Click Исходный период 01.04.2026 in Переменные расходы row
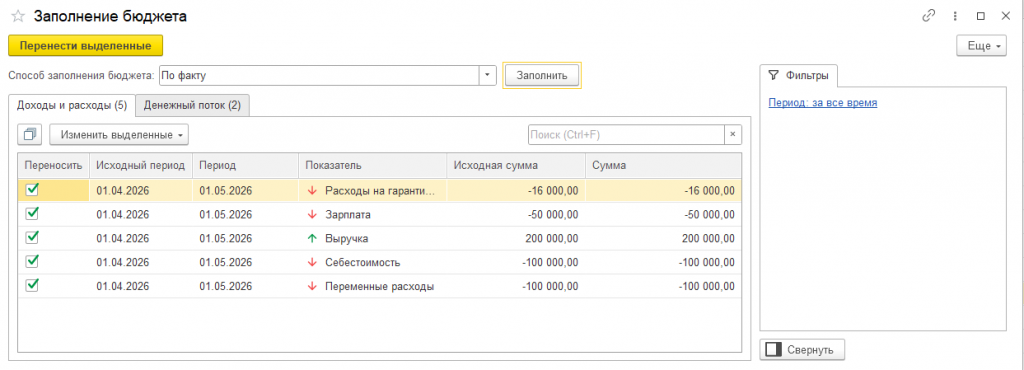 tap(123, 286)
